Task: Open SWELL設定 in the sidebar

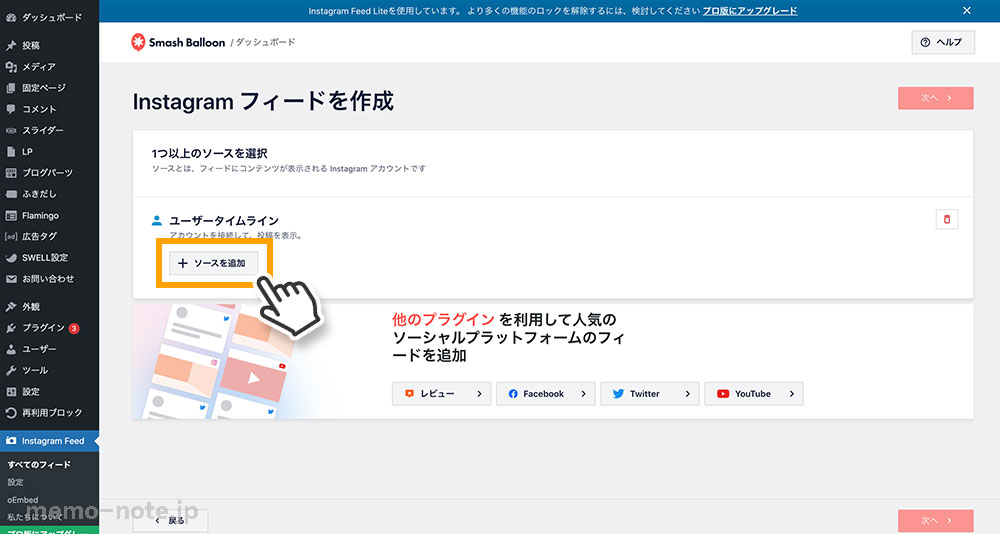Action: pyautogui.click(x=49, y=258)
